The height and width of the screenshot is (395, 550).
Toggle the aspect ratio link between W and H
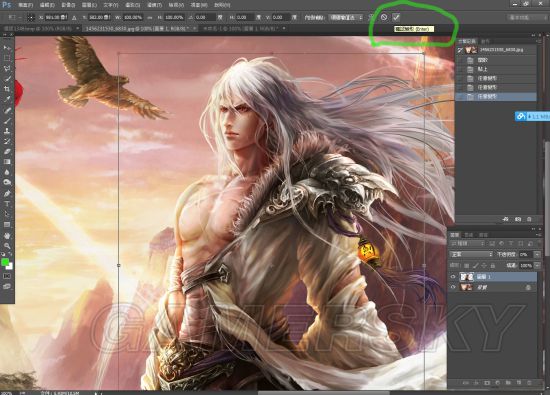point(150,17)
